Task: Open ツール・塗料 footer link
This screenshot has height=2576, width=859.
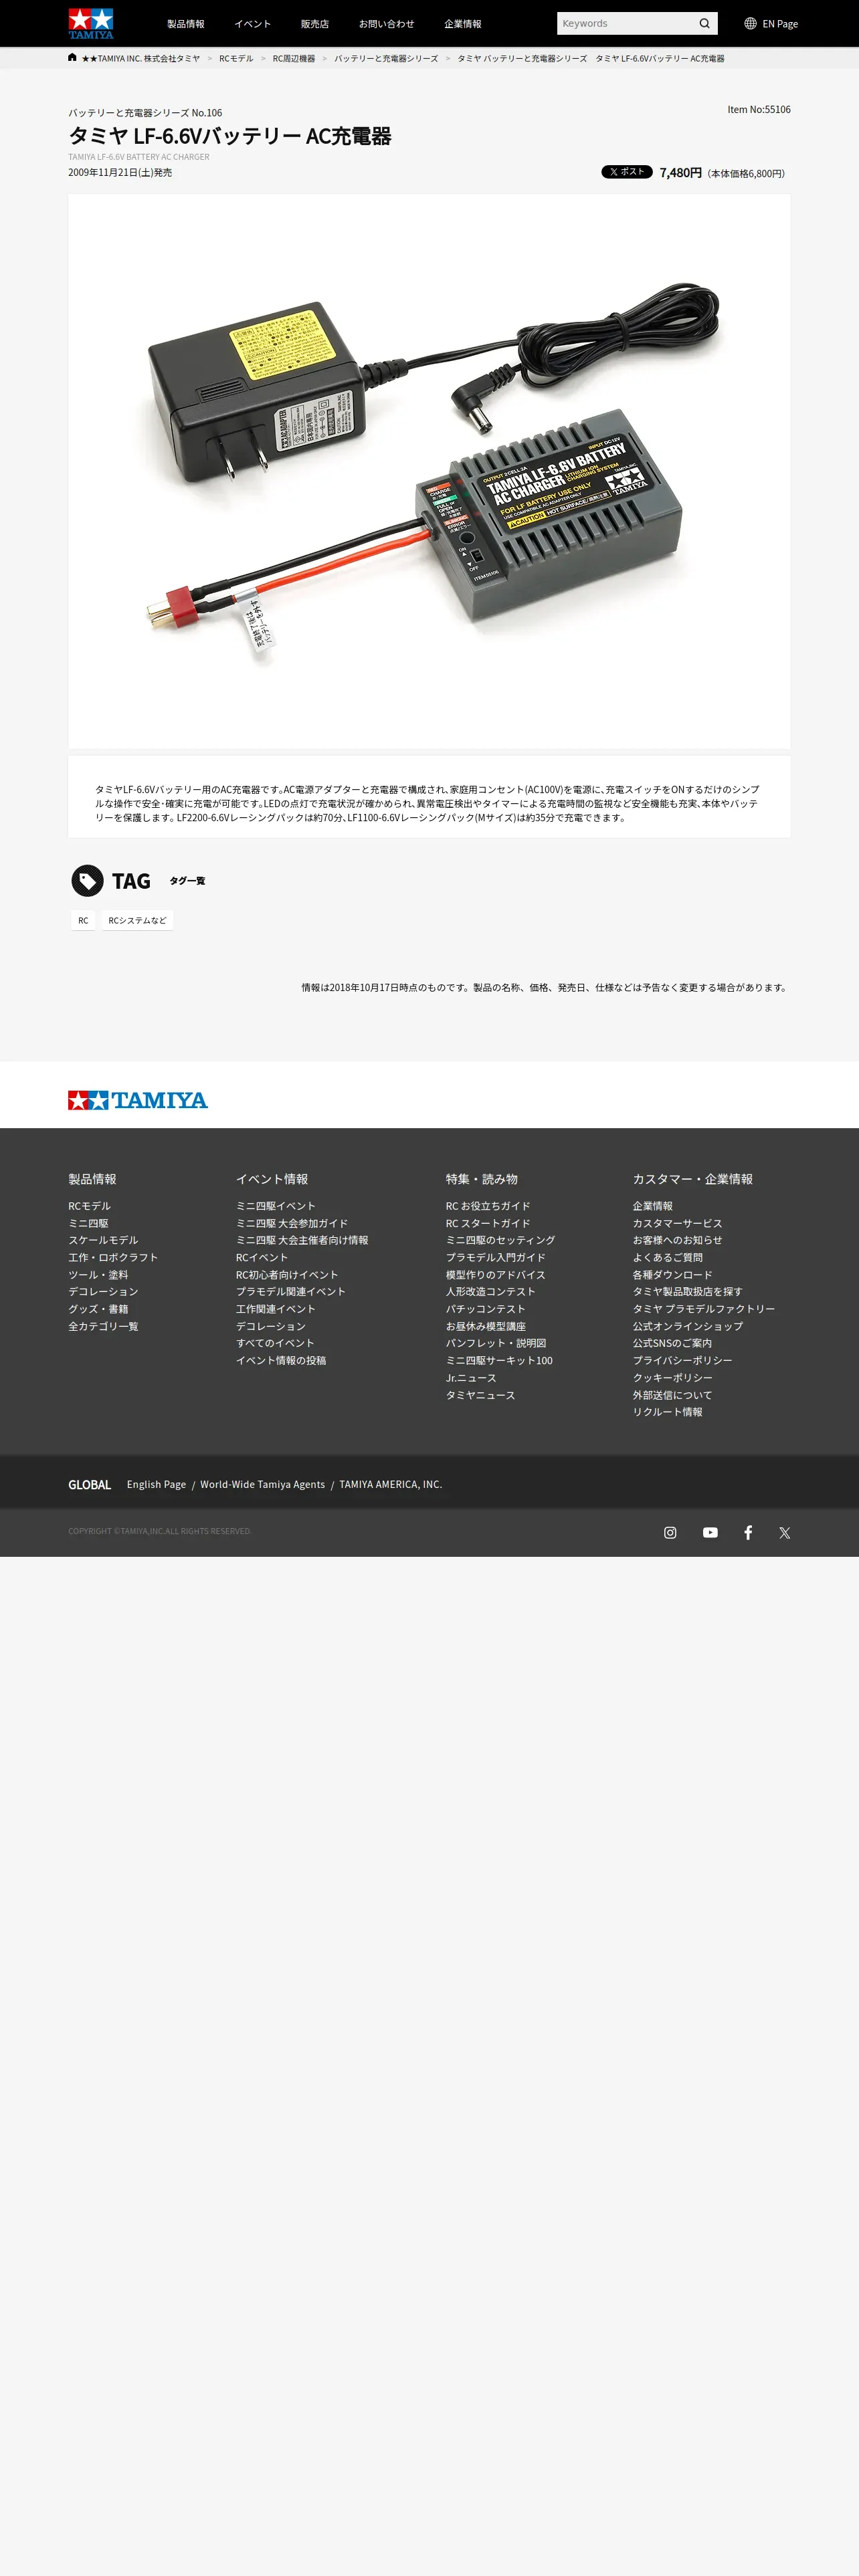Action: pyautogui.click(x=98, y=1275)
